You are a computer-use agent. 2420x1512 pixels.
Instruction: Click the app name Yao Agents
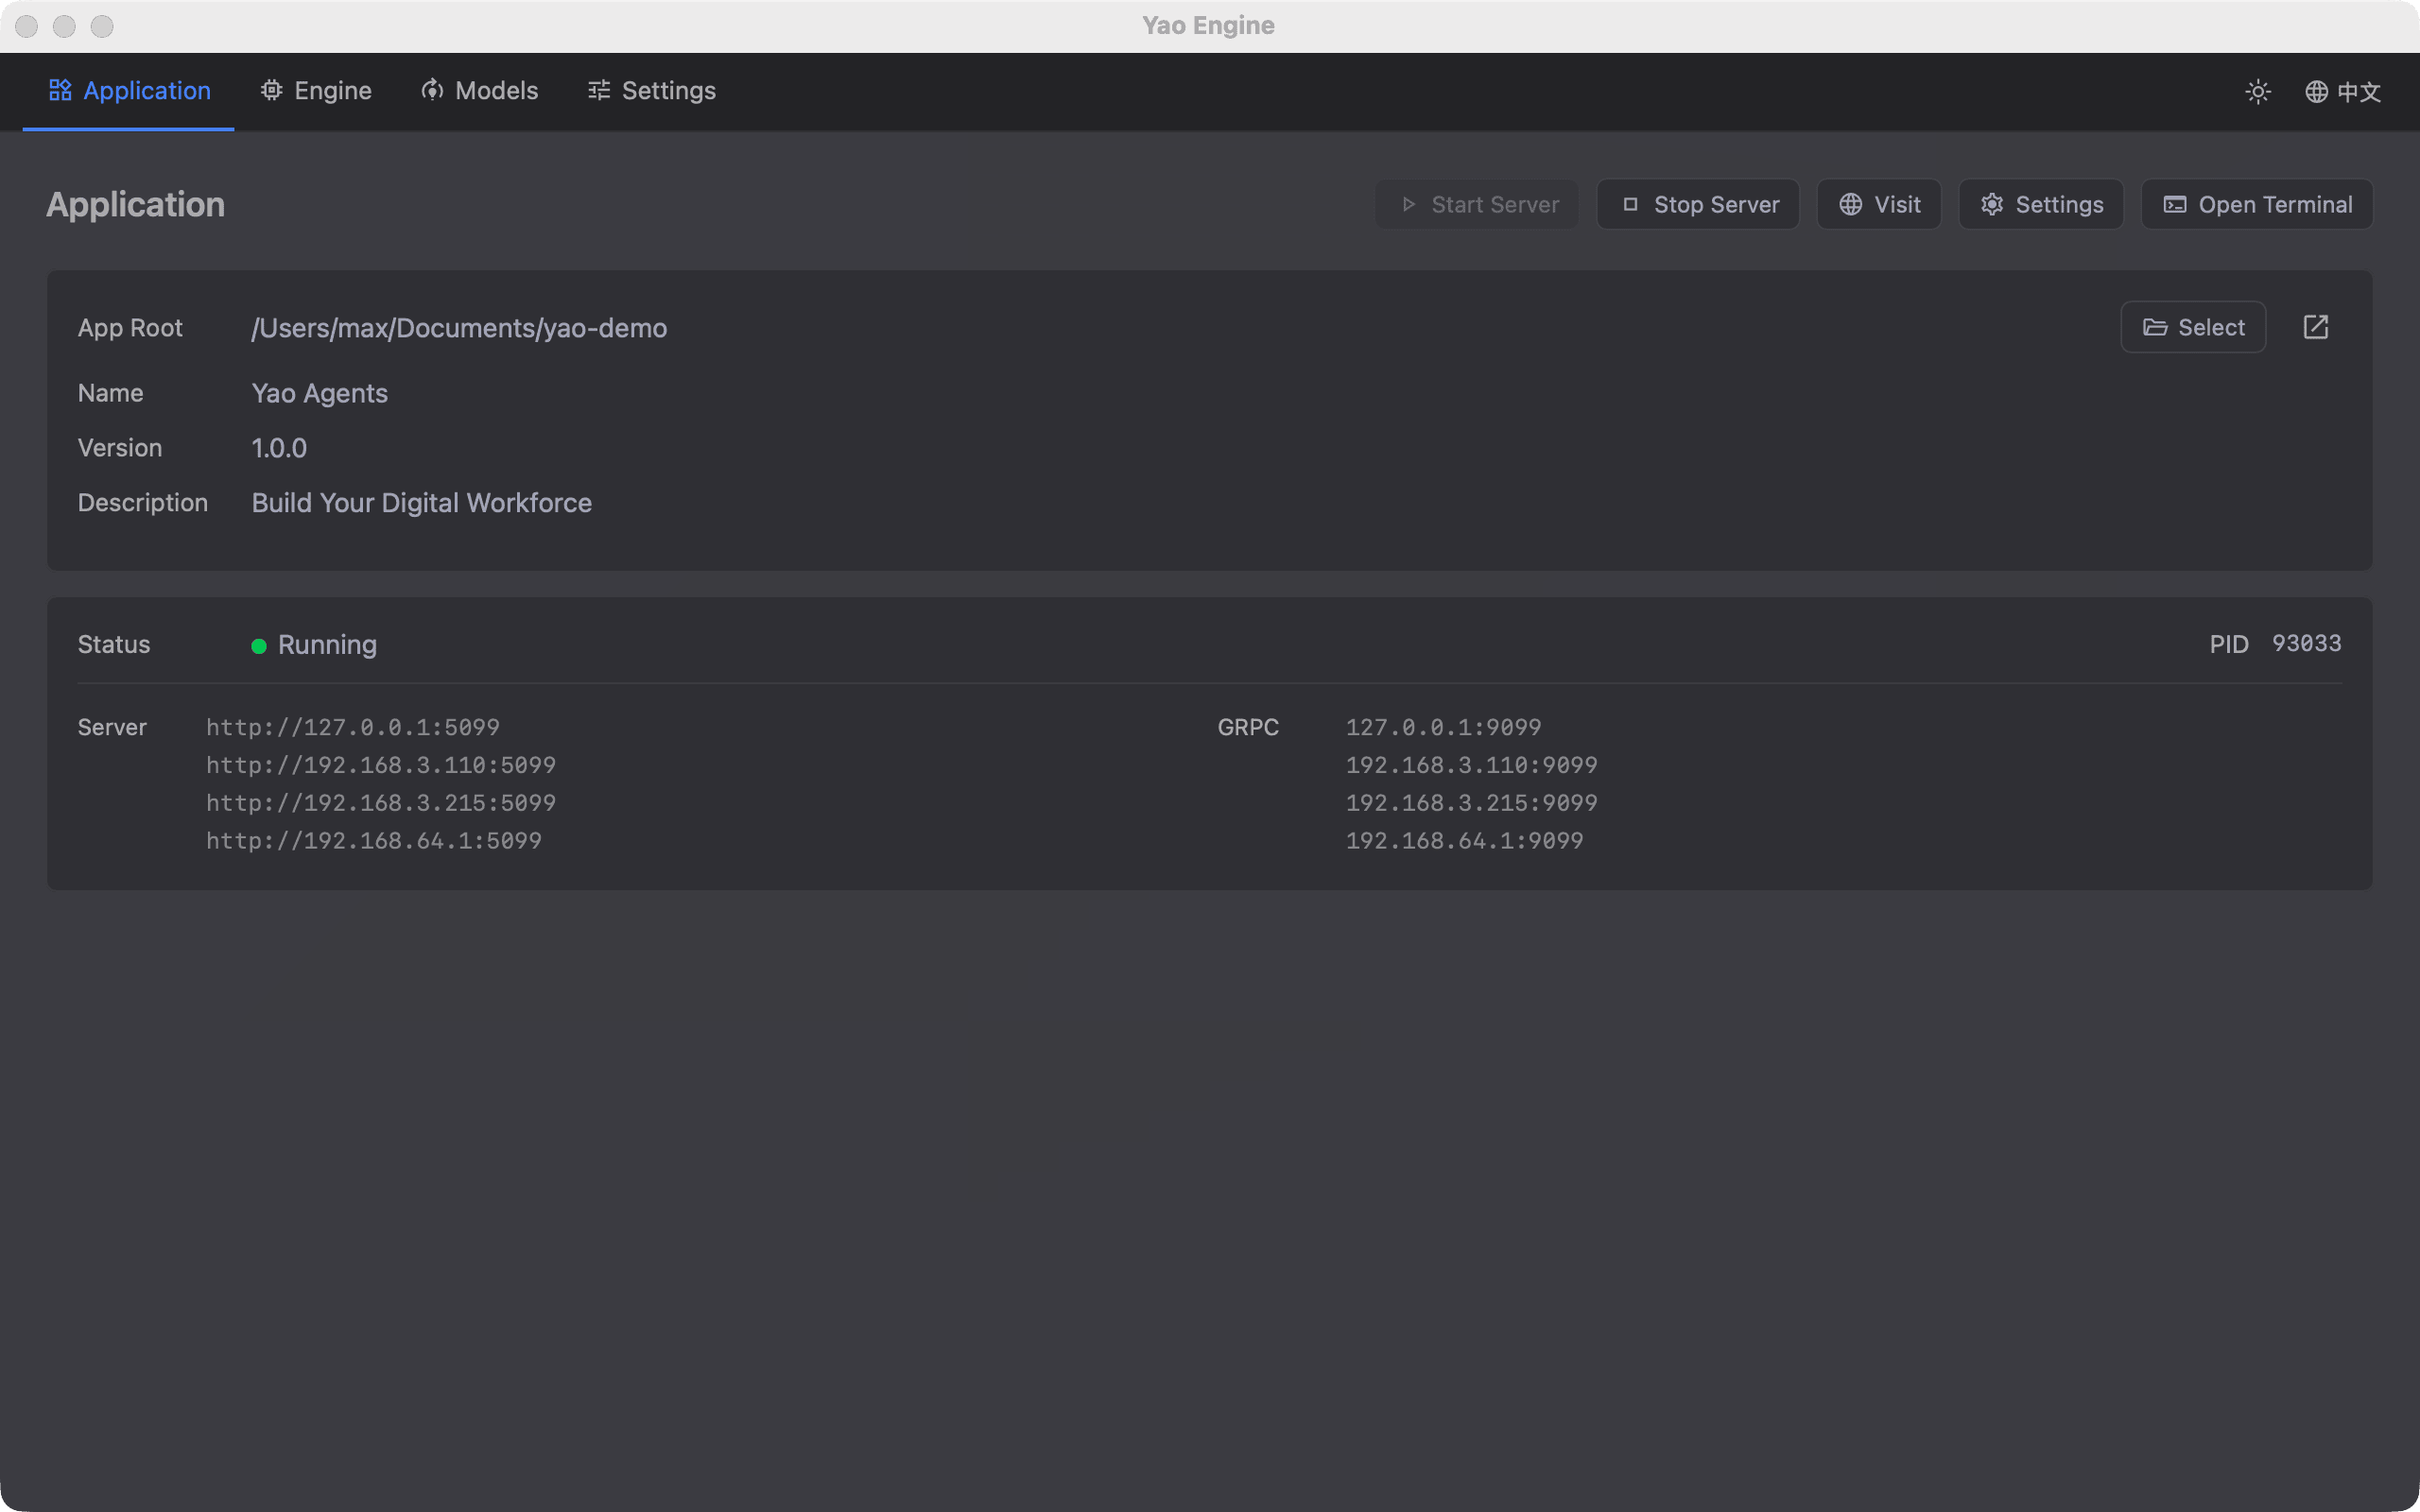[x=319, y=393]
